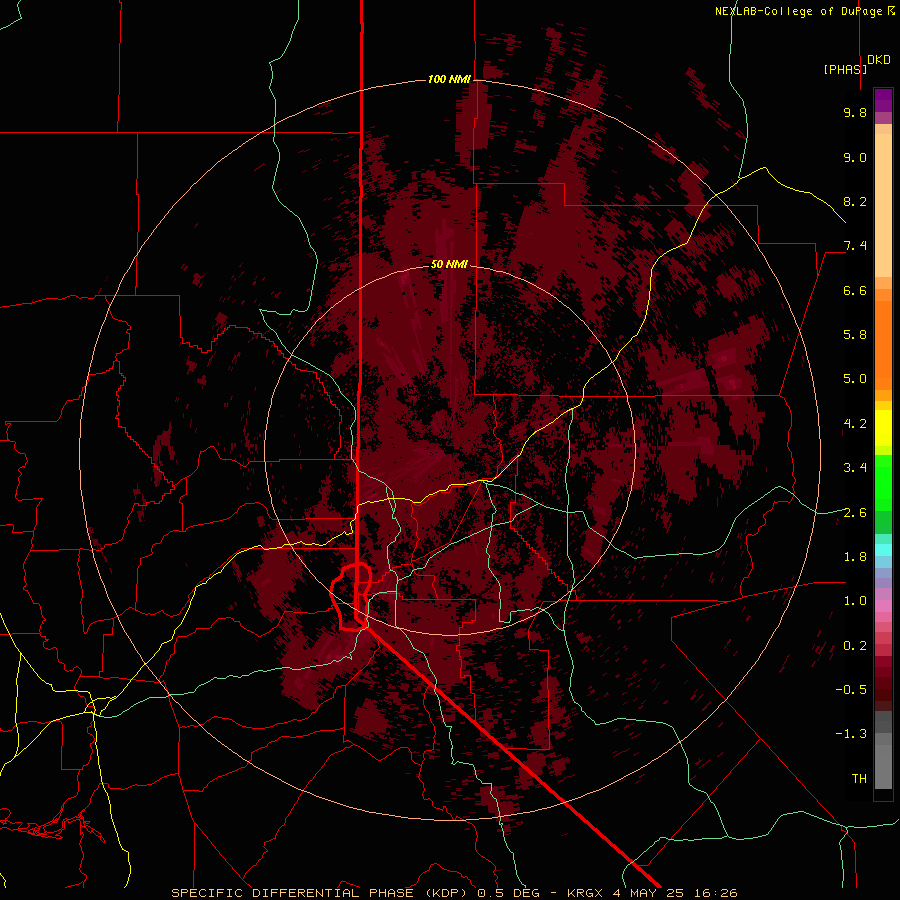The height and width of the screenshot is (900, 900).
Task: Click the 0.2 legend value
Action: (855, 646)
